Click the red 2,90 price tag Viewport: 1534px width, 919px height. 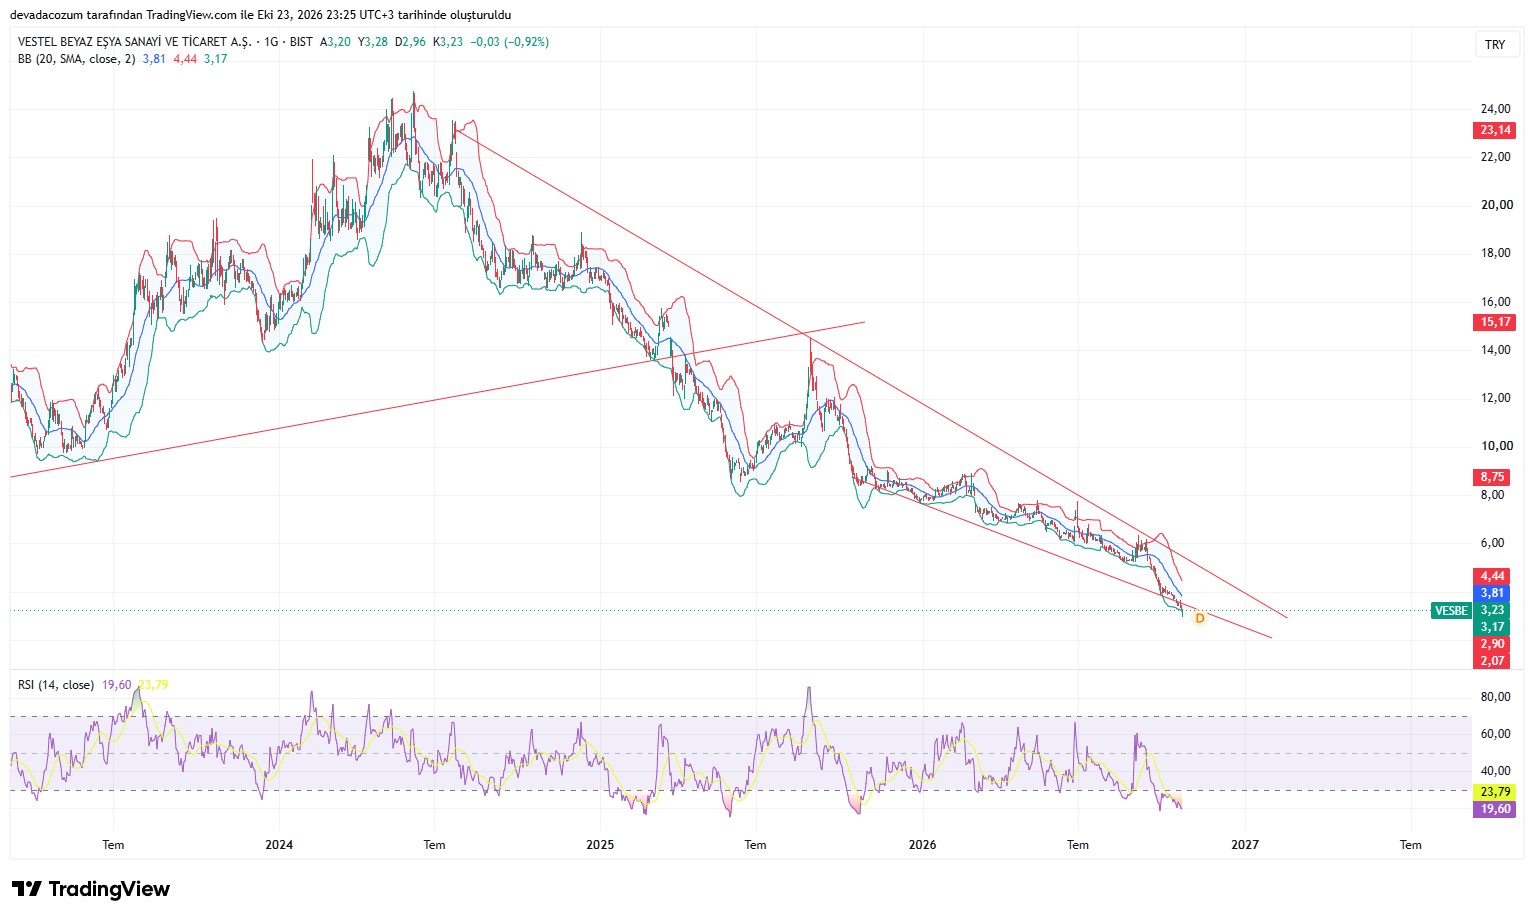tap(1492, 644)
